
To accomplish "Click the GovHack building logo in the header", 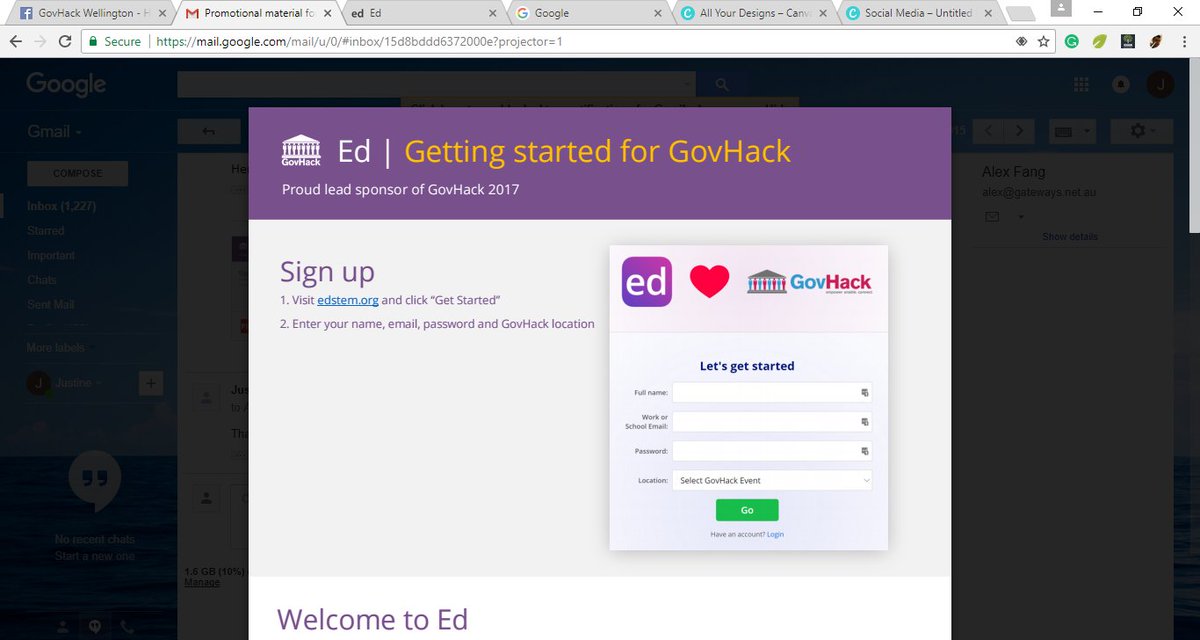I will pos(301,150).
